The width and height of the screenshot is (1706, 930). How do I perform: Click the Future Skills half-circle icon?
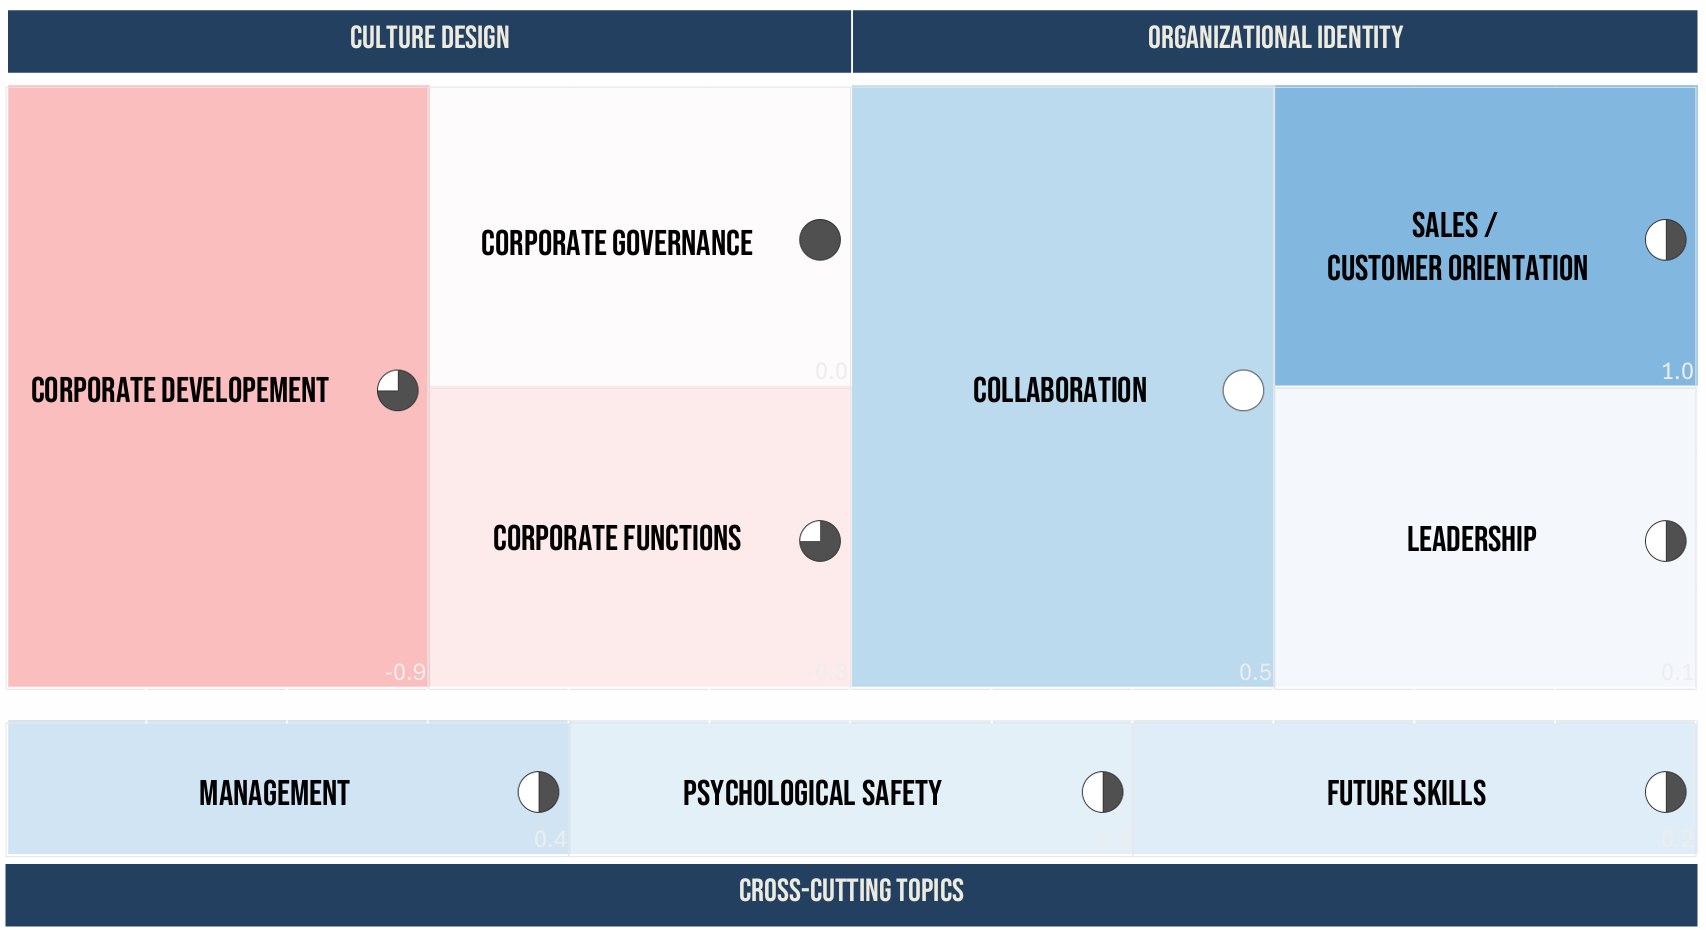tap(1665, 792)
